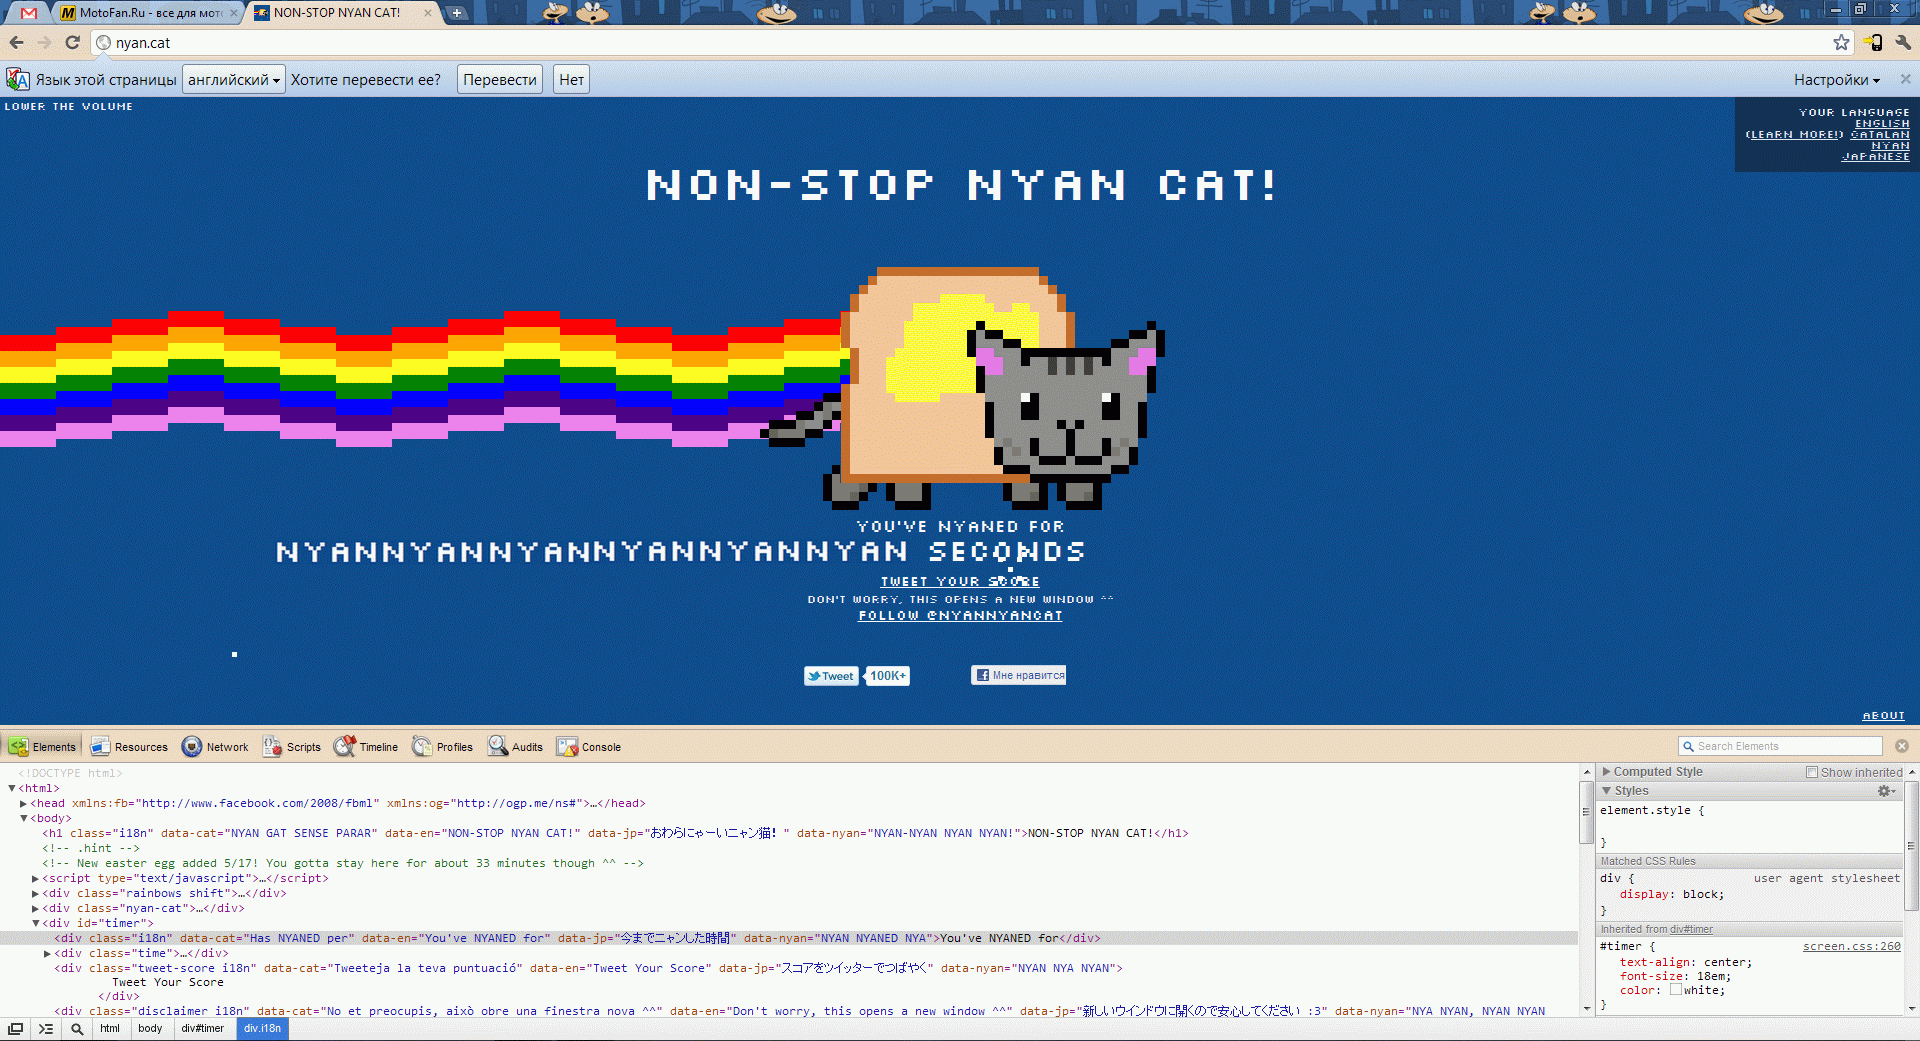Collapse the body node
The image size is (1920, 1041).
(24, 818)
